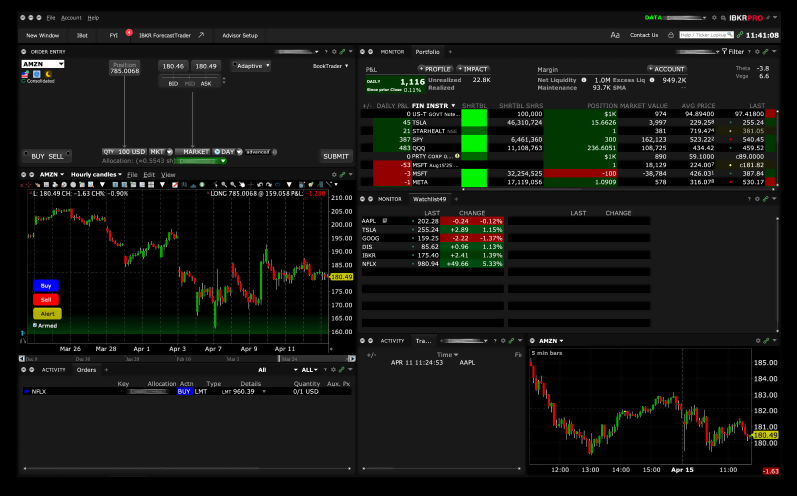Click the gear icon in Trades activity header
Screen dimensions: 797x496
[503, 341]
